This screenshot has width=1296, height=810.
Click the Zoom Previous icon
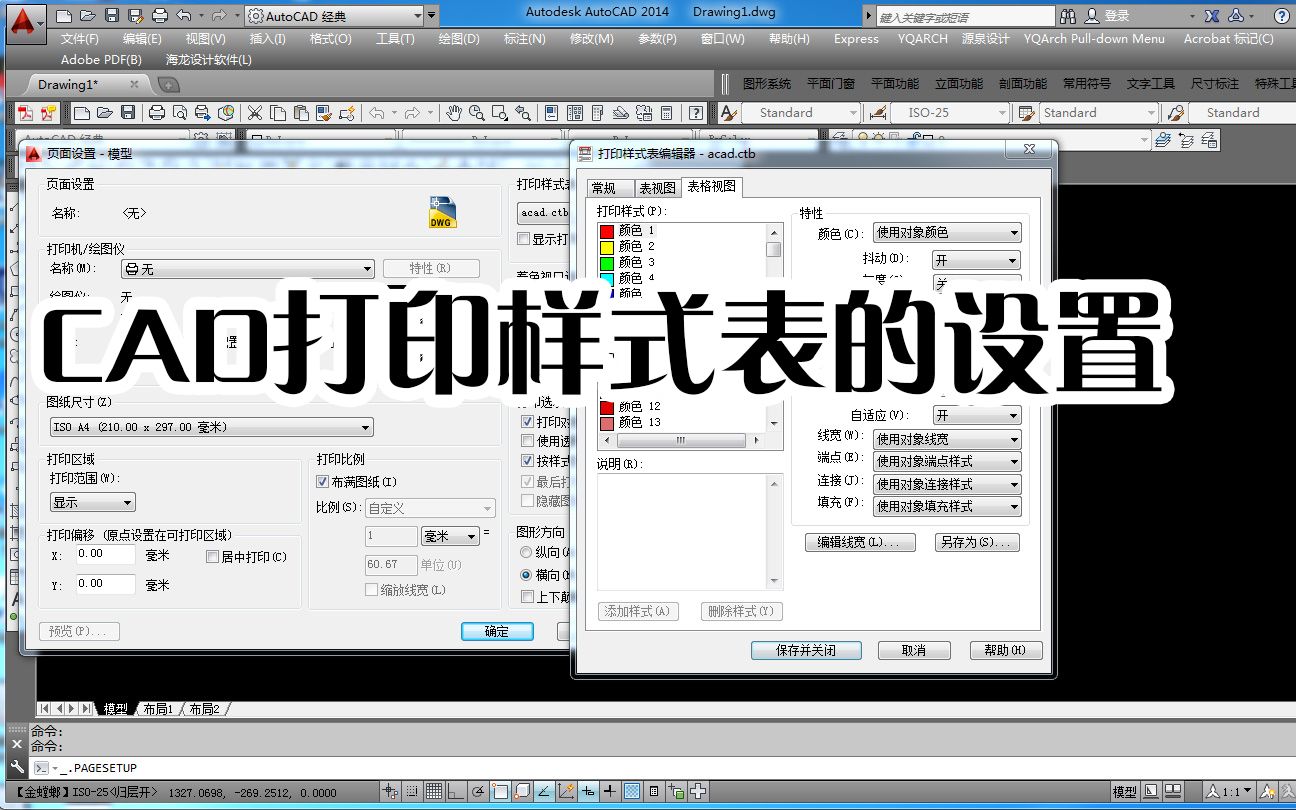(x=523, y=113)
